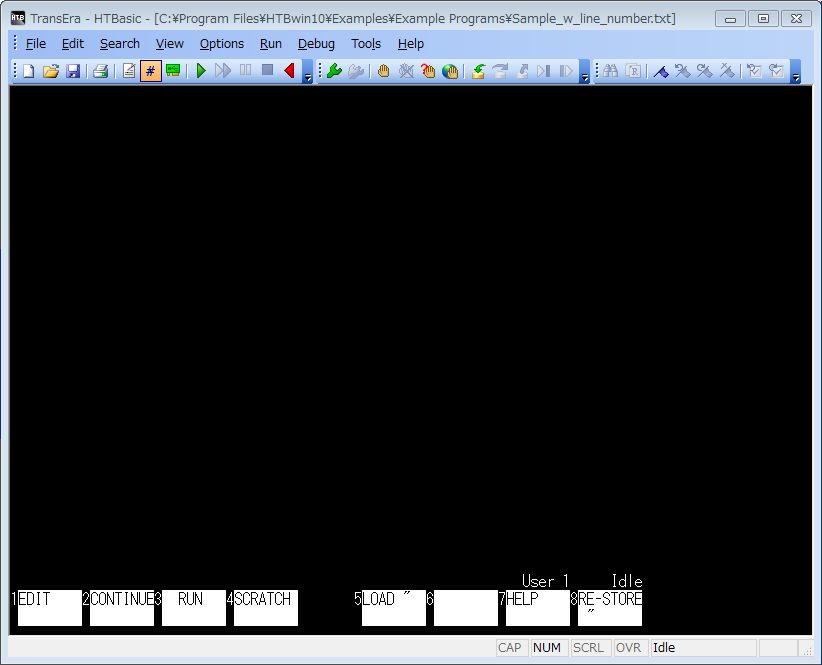Open the Run menu

click(x=271, y=43)
